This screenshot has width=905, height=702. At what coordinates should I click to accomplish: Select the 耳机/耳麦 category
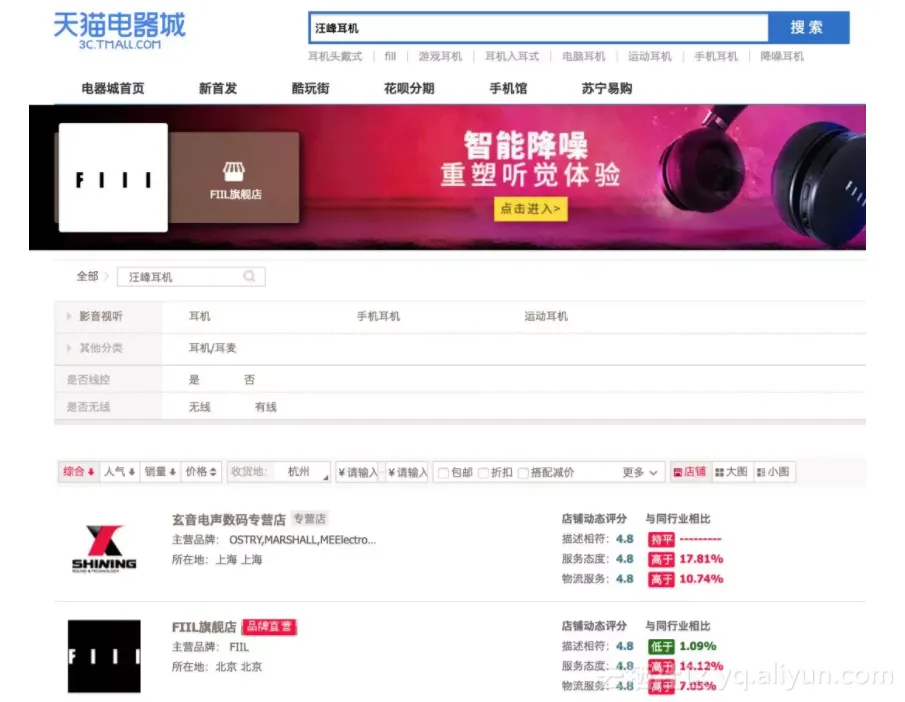click(x=212, y=348)
